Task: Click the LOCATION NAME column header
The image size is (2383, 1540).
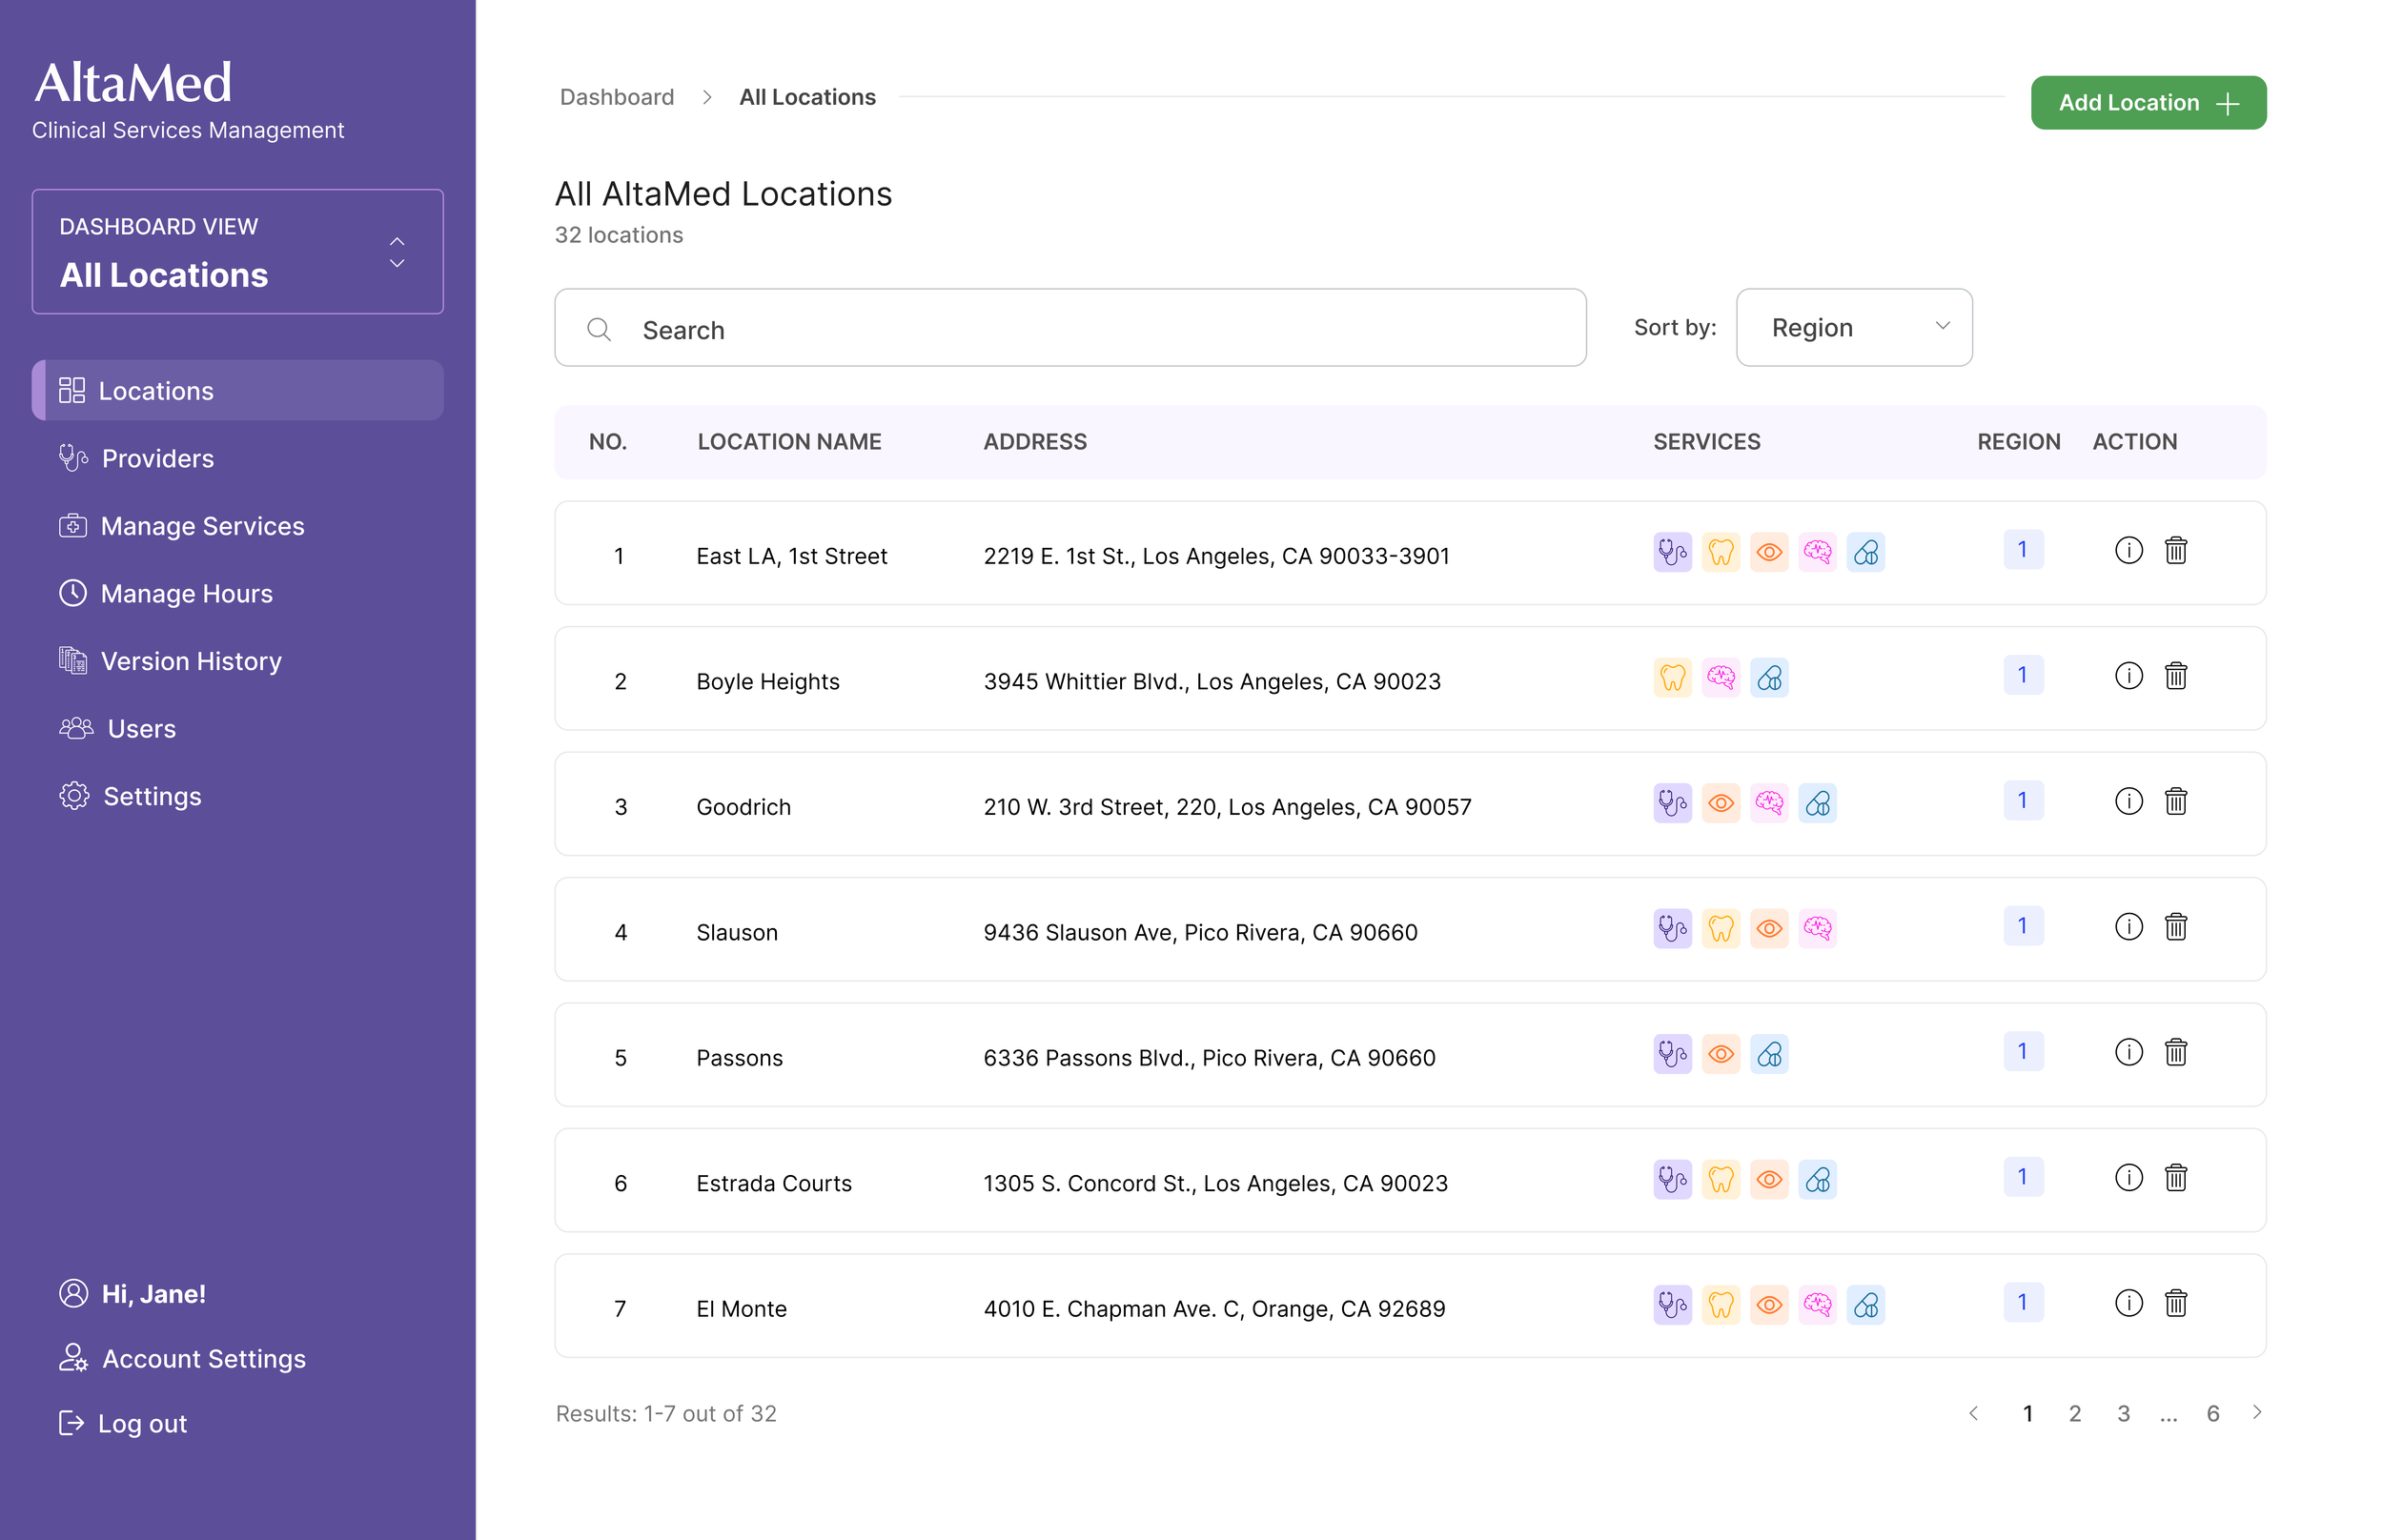Action: pyautogui.click(x=789, y=442)
